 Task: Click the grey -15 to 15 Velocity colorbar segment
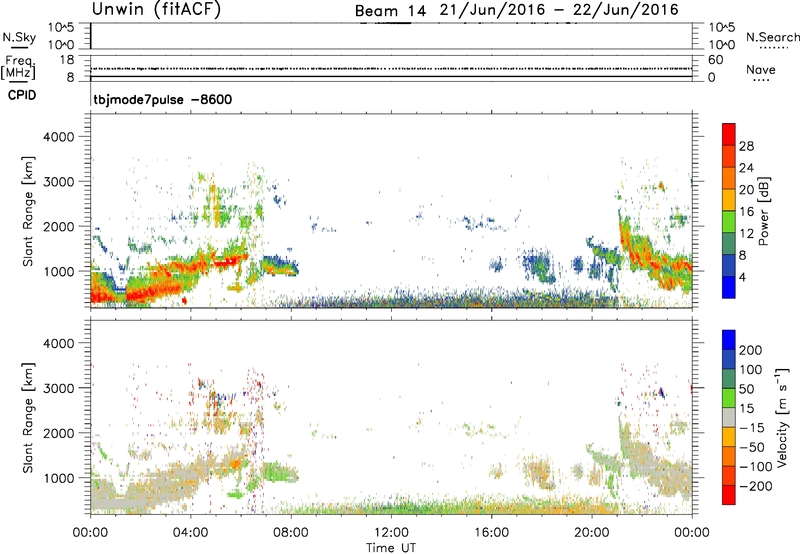[x=729, y=417]
